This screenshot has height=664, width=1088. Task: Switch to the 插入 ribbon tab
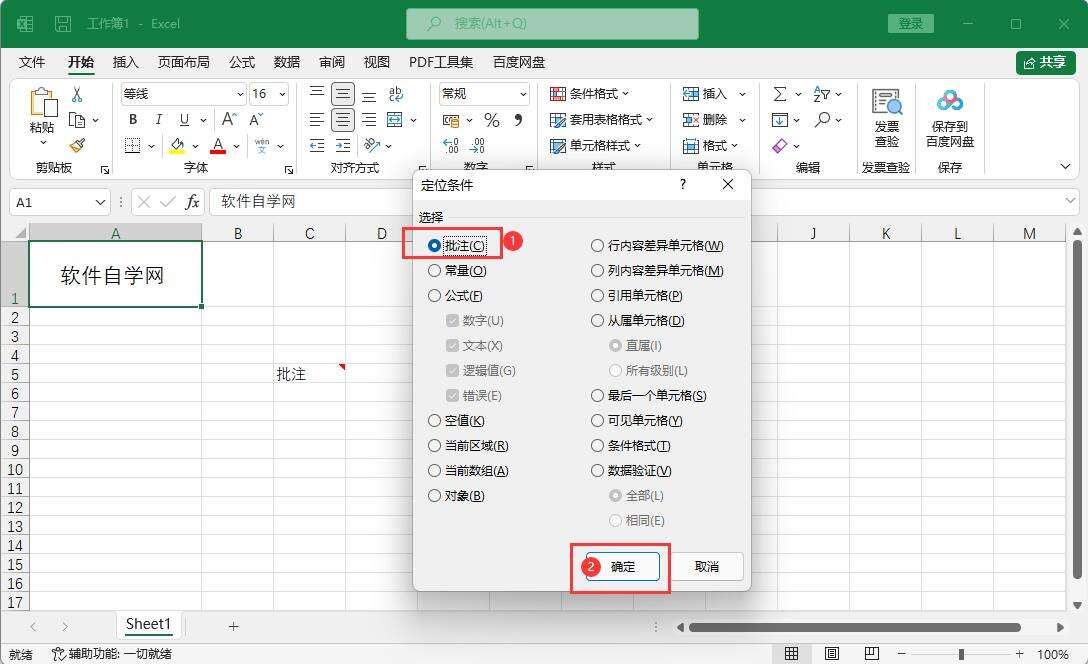tap(126, 62)
